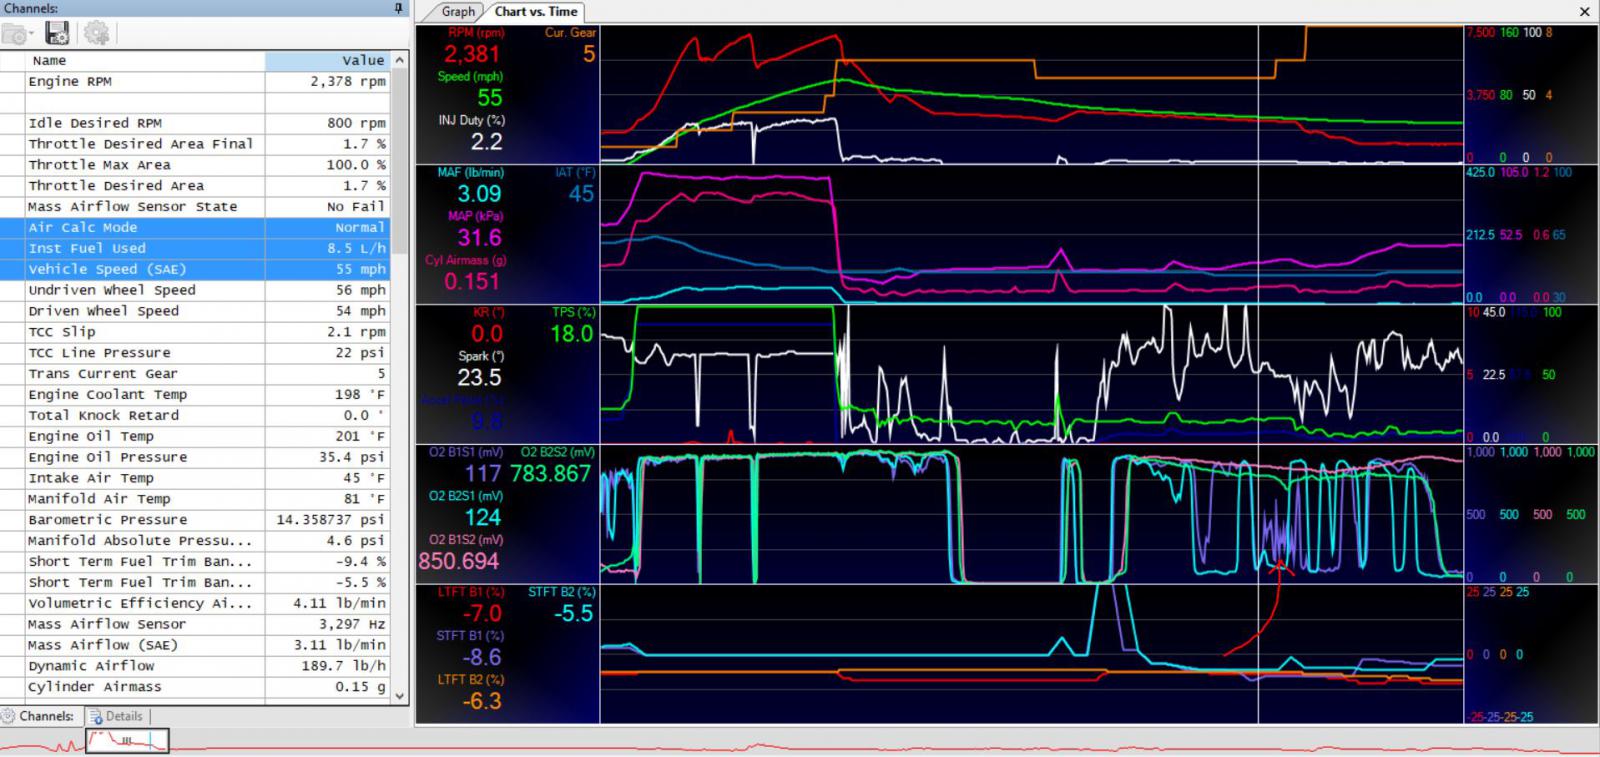
Task: Select the Manifold Air Temp row
Action: tap(195, 499)
